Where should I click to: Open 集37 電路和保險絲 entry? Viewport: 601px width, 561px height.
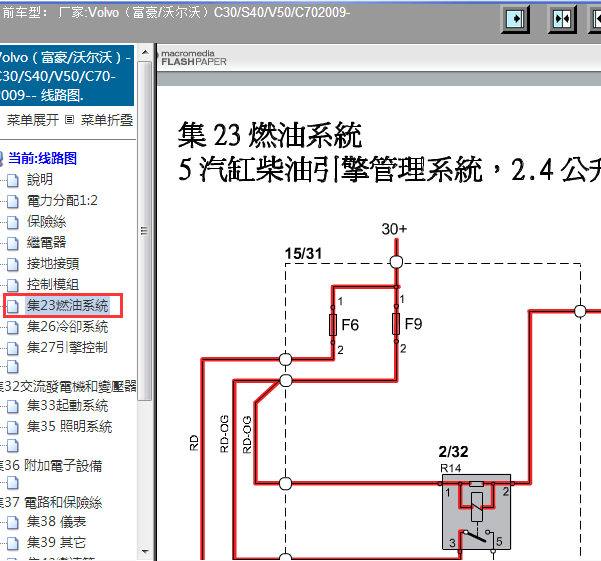(x=51, y=502)
